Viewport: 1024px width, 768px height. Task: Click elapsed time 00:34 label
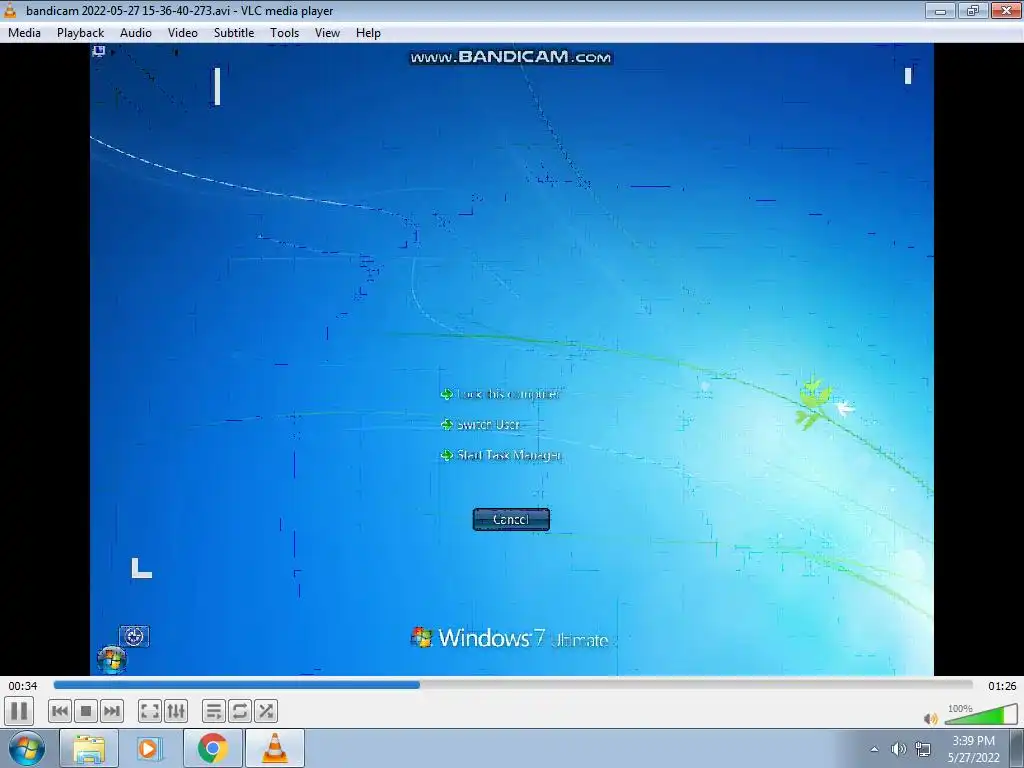tap(23, 686)
